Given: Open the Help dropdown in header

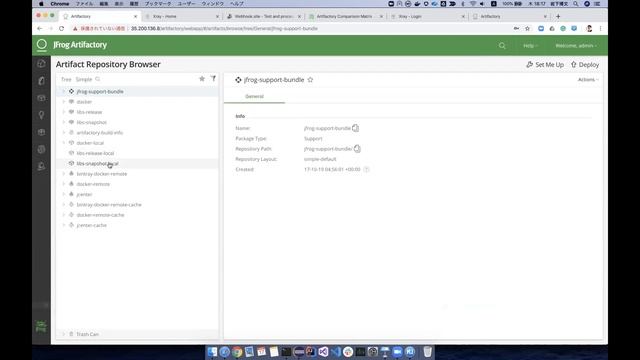Looking at the screenshot, I should (x=530, y=46).
